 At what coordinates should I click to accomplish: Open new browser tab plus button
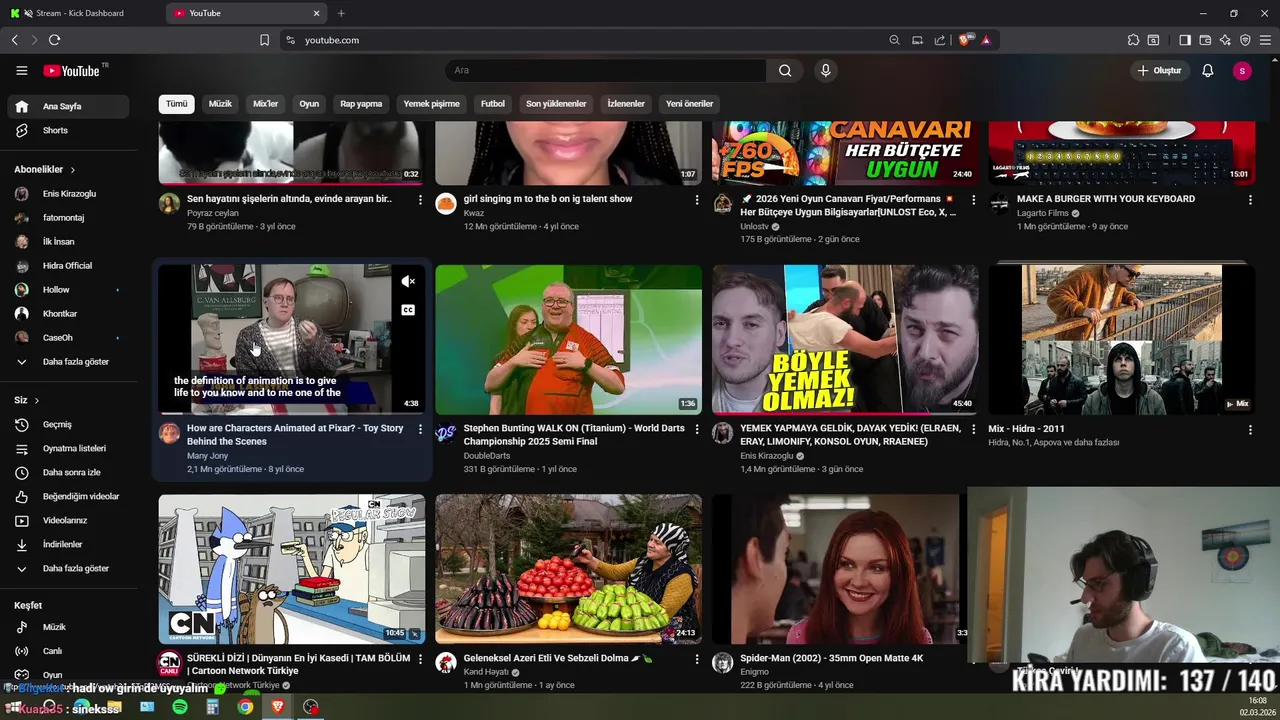[x=341, y=13]
